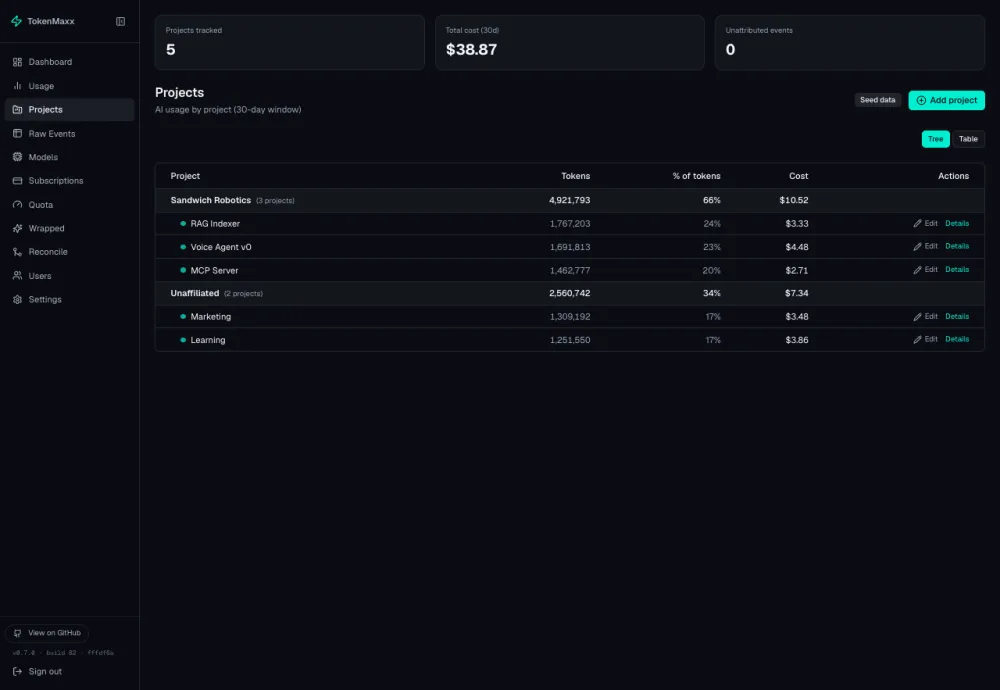
Task: Click the % of tokens column header
Action: 696,176
